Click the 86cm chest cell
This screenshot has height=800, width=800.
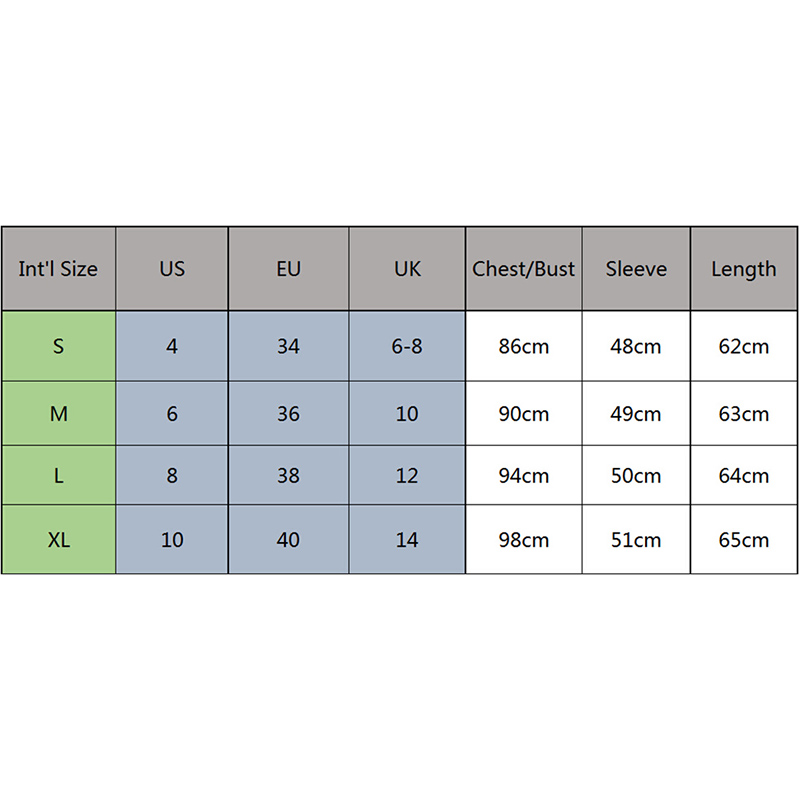[524, 347]
